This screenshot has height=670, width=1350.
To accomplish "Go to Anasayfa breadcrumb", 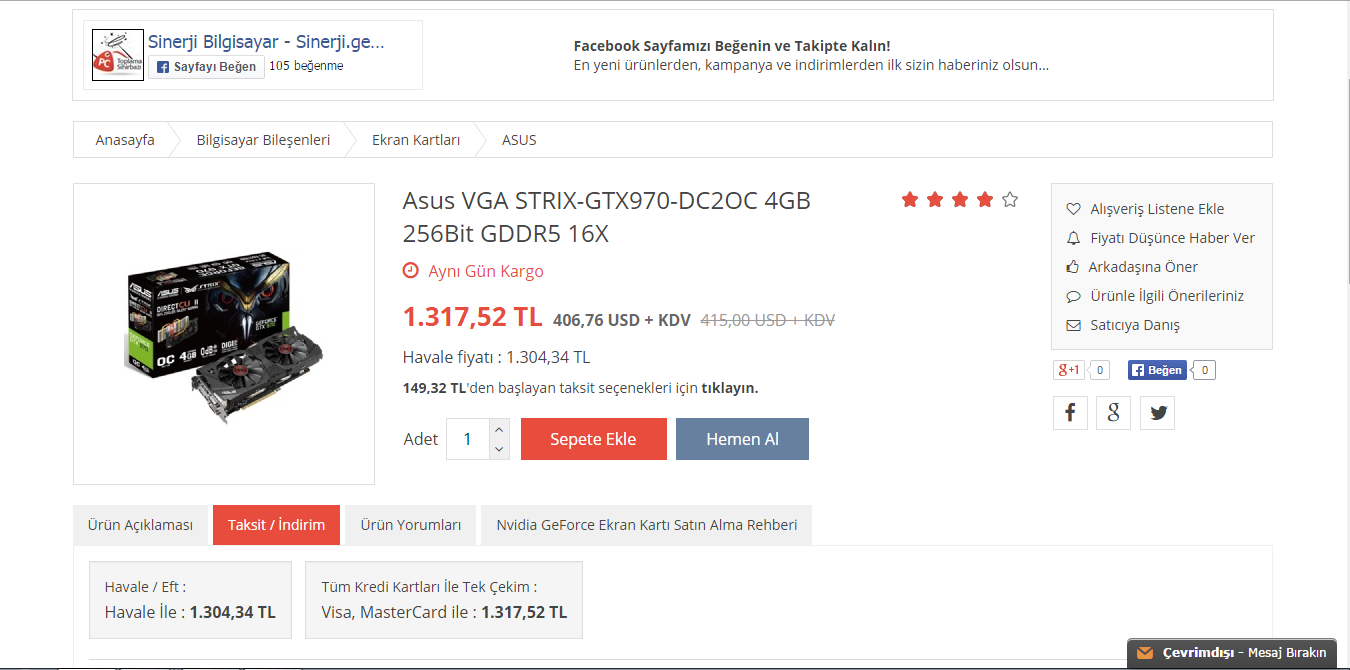I will (125, 140).
